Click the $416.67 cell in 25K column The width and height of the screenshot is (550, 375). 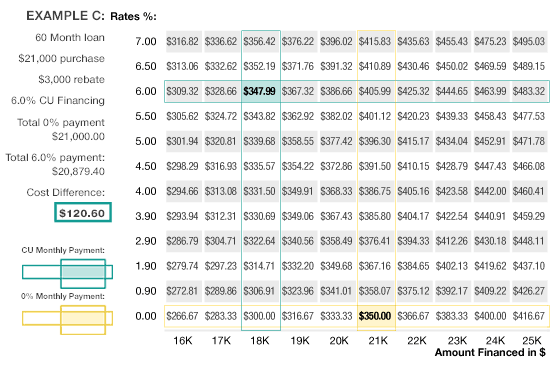click(x=529, y=316)
